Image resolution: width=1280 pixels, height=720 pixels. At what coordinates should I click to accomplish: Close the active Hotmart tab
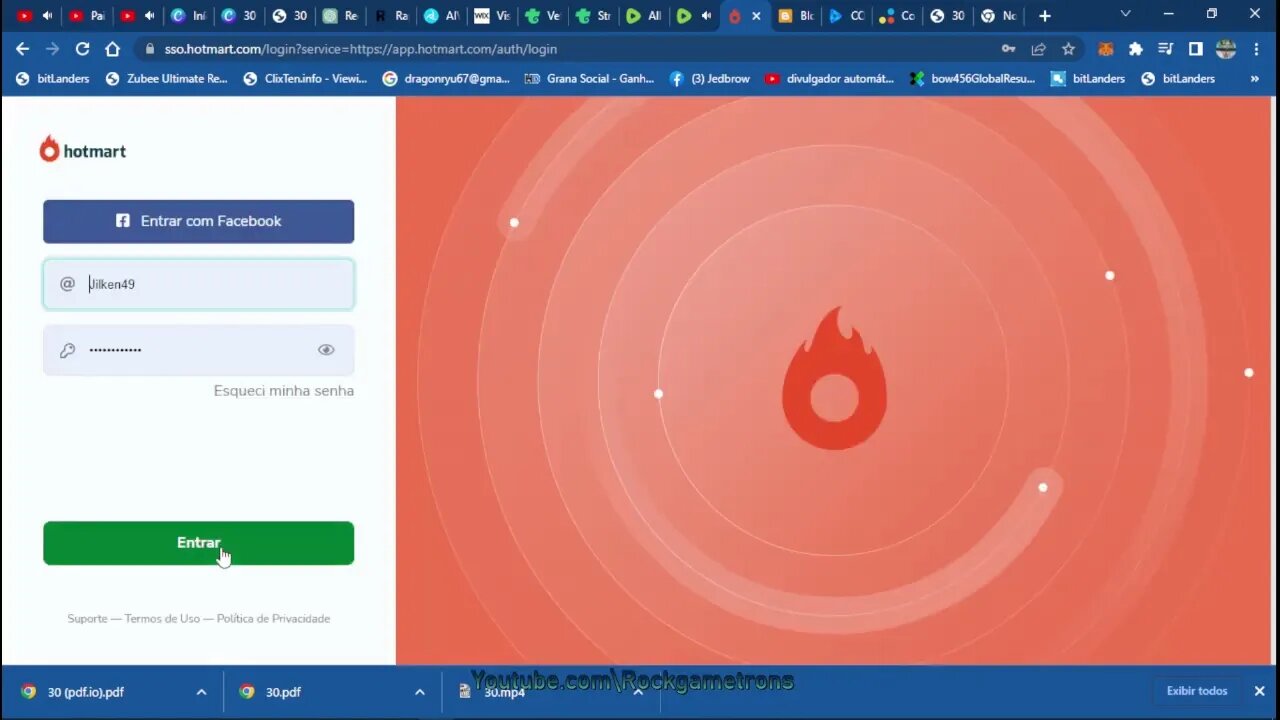tap(756, 16)
